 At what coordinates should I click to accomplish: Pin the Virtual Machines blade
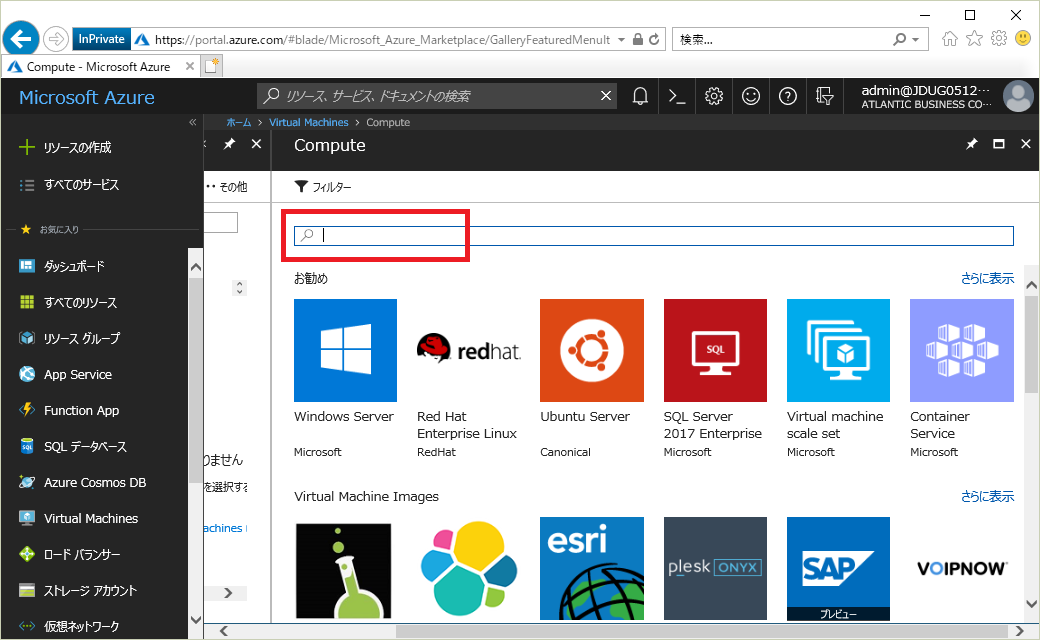pyautogui.click(x=229, y=144)
